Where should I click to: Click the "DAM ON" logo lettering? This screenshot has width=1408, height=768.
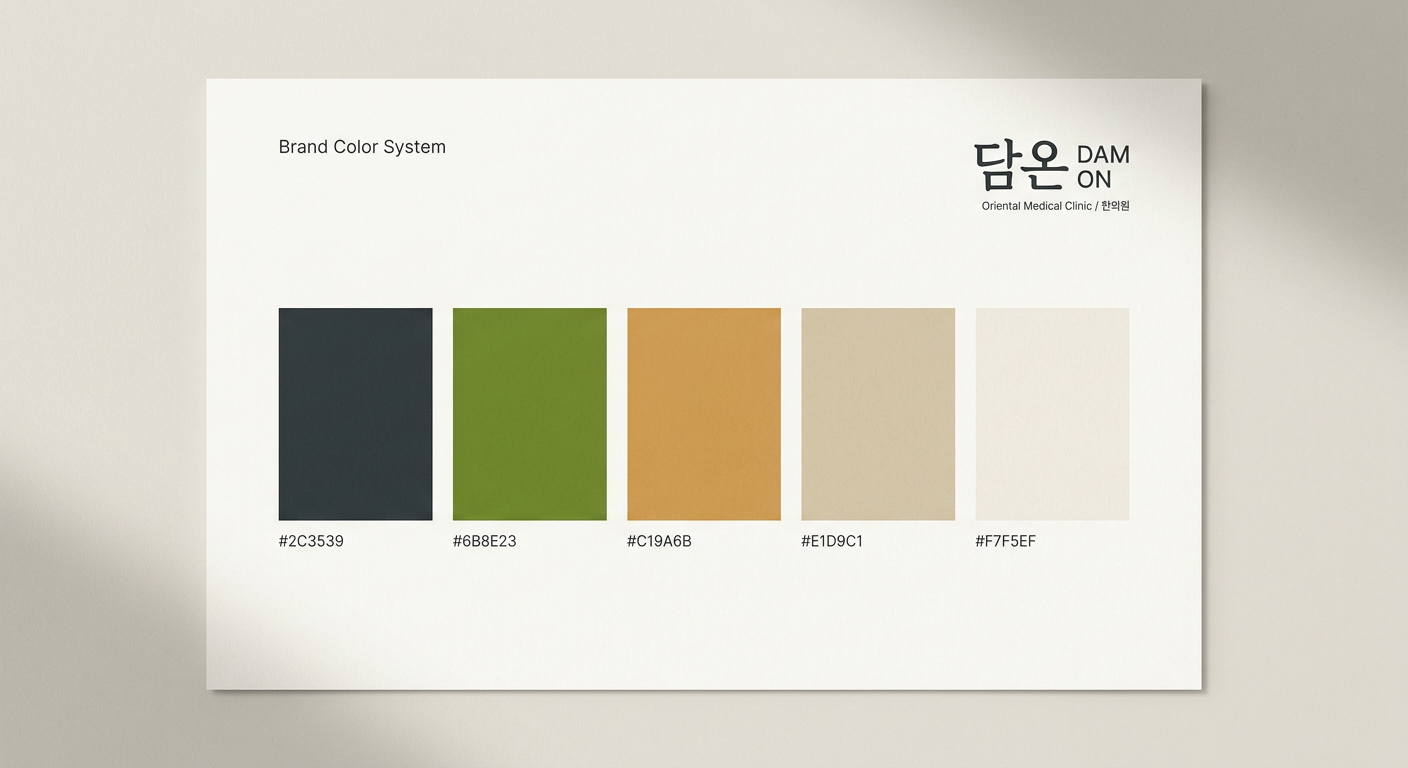pos(1103,167)
